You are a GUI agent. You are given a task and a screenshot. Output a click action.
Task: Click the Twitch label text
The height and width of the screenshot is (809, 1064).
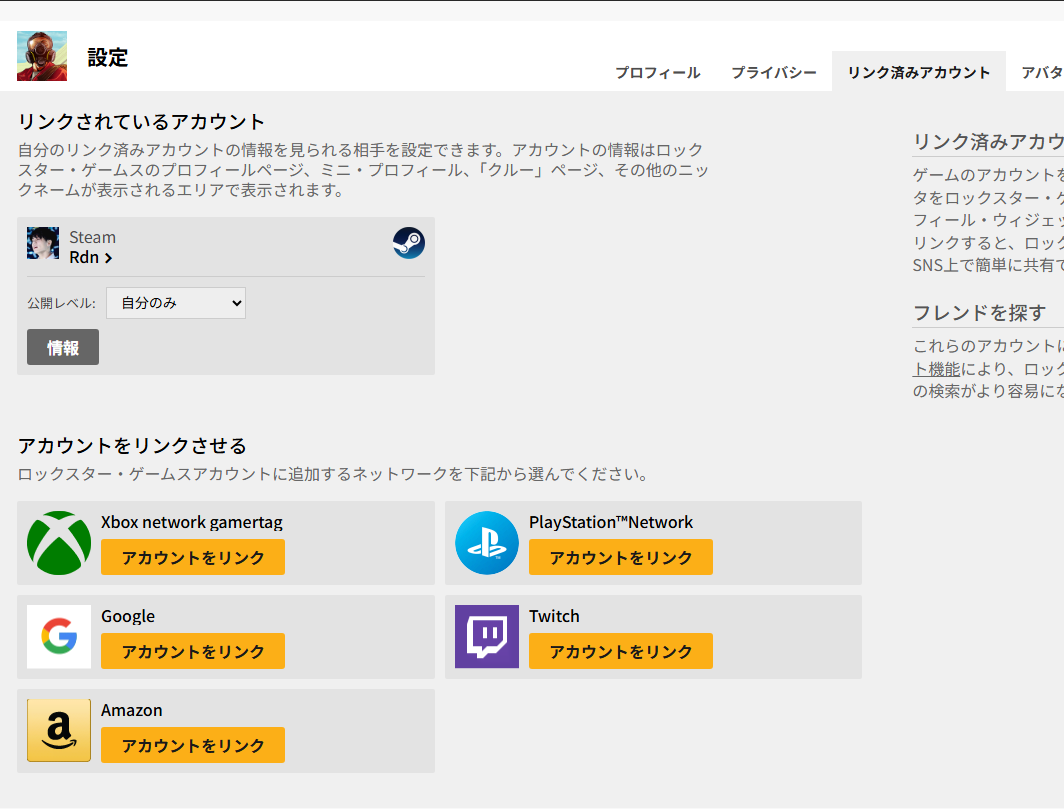[x=554, y=616]
